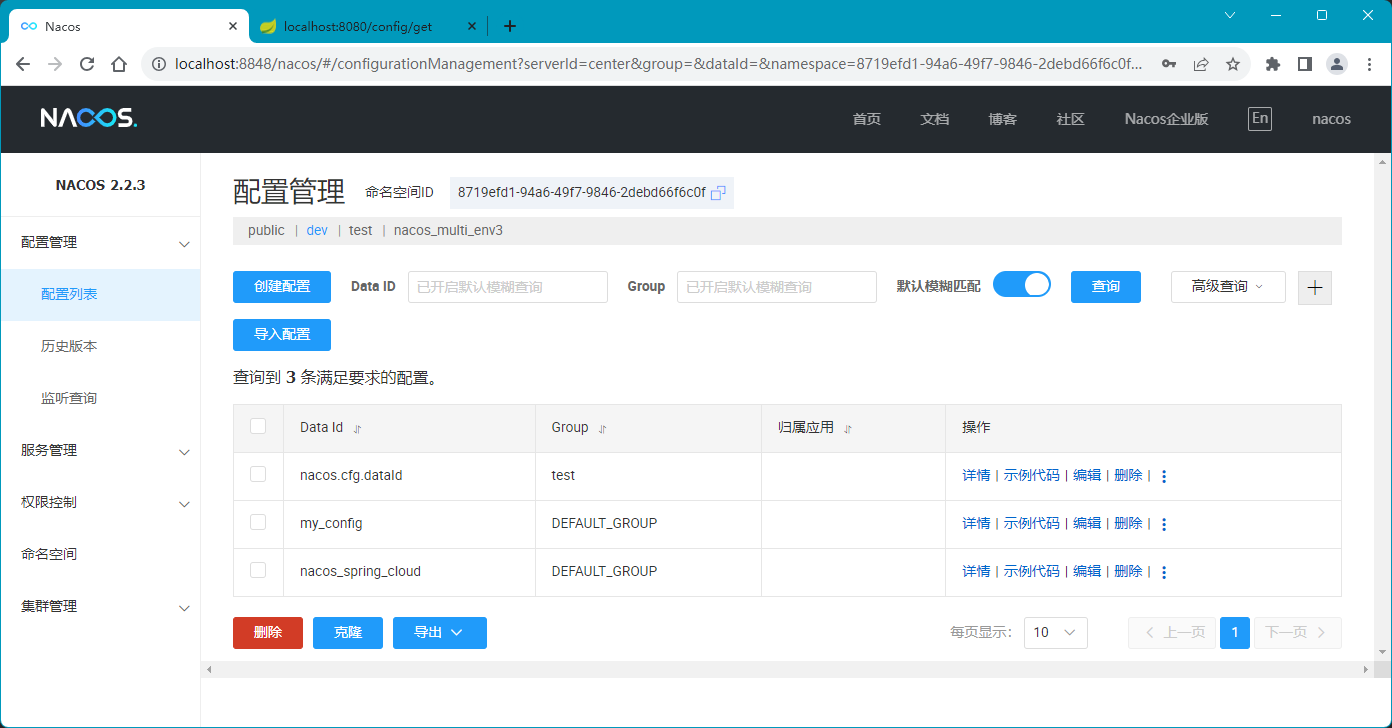Click 删除 link in my_config row

(1128, 524)
